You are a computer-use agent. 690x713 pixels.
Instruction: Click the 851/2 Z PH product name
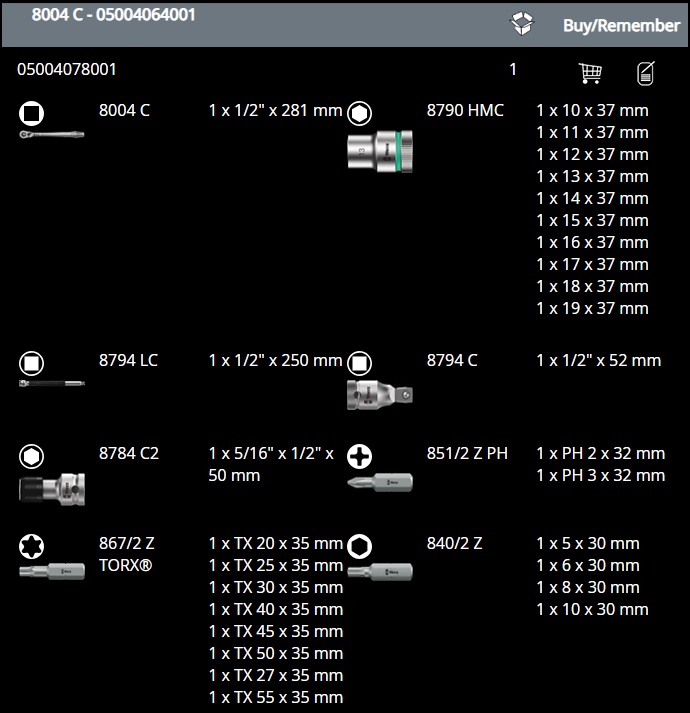[467, 453]
